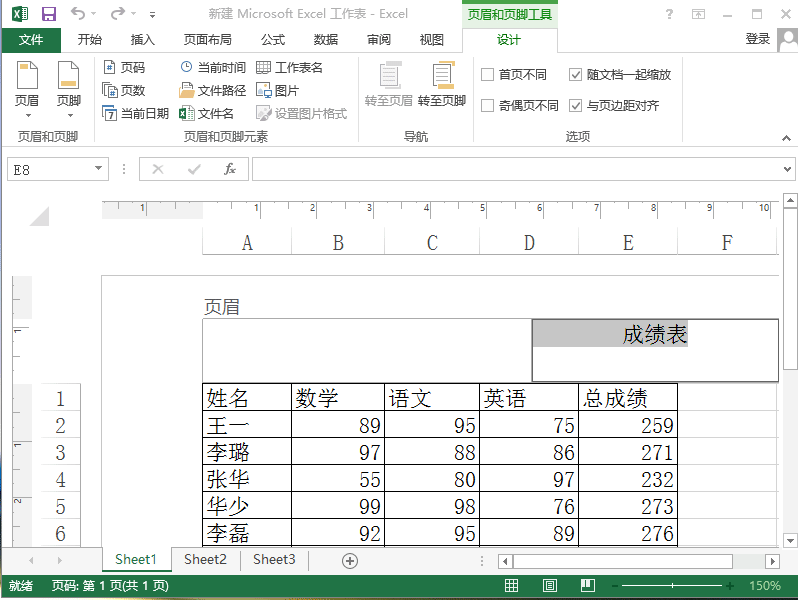Switch to the 视图 View tab

click(432, 40)
